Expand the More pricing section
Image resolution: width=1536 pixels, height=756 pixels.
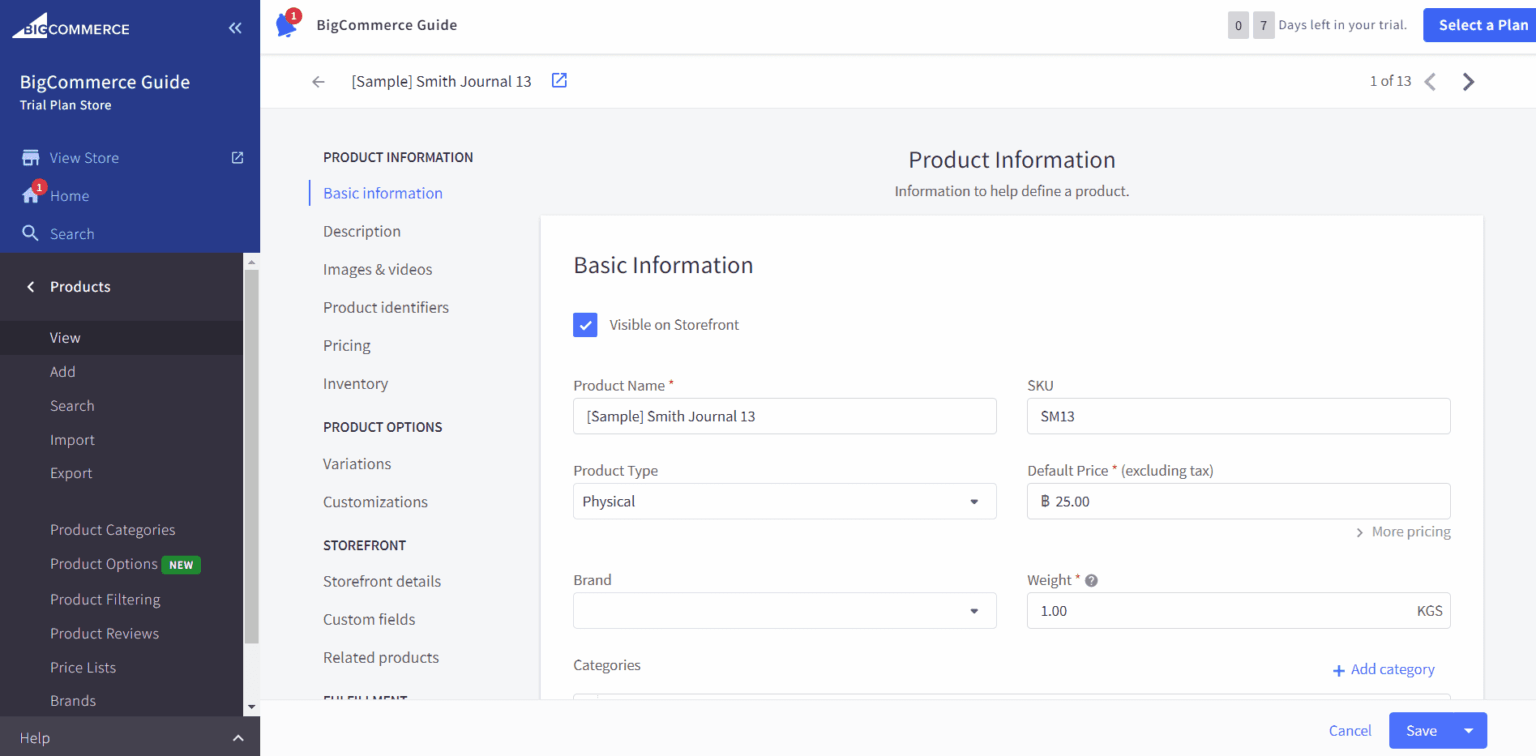1404,531
